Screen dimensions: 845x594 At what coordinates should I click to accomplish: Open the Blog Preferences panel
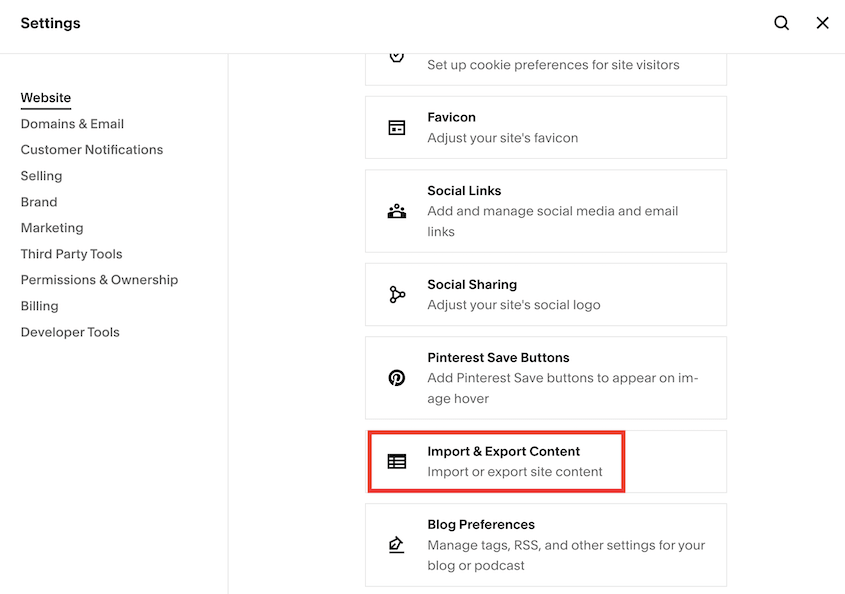546,545
